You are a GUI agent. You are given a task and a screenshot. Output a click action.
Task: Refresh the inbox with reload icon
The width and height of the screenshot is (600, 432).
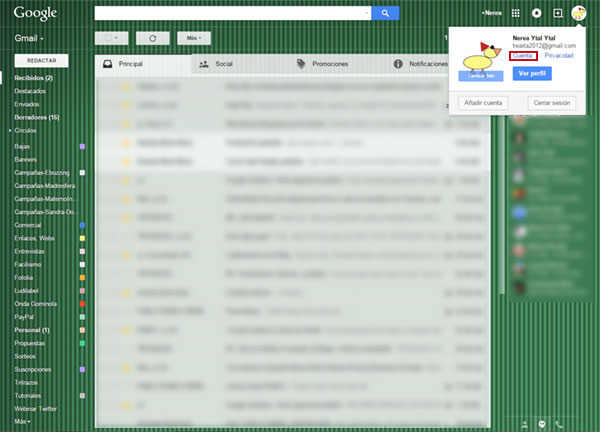coord(153,38)
